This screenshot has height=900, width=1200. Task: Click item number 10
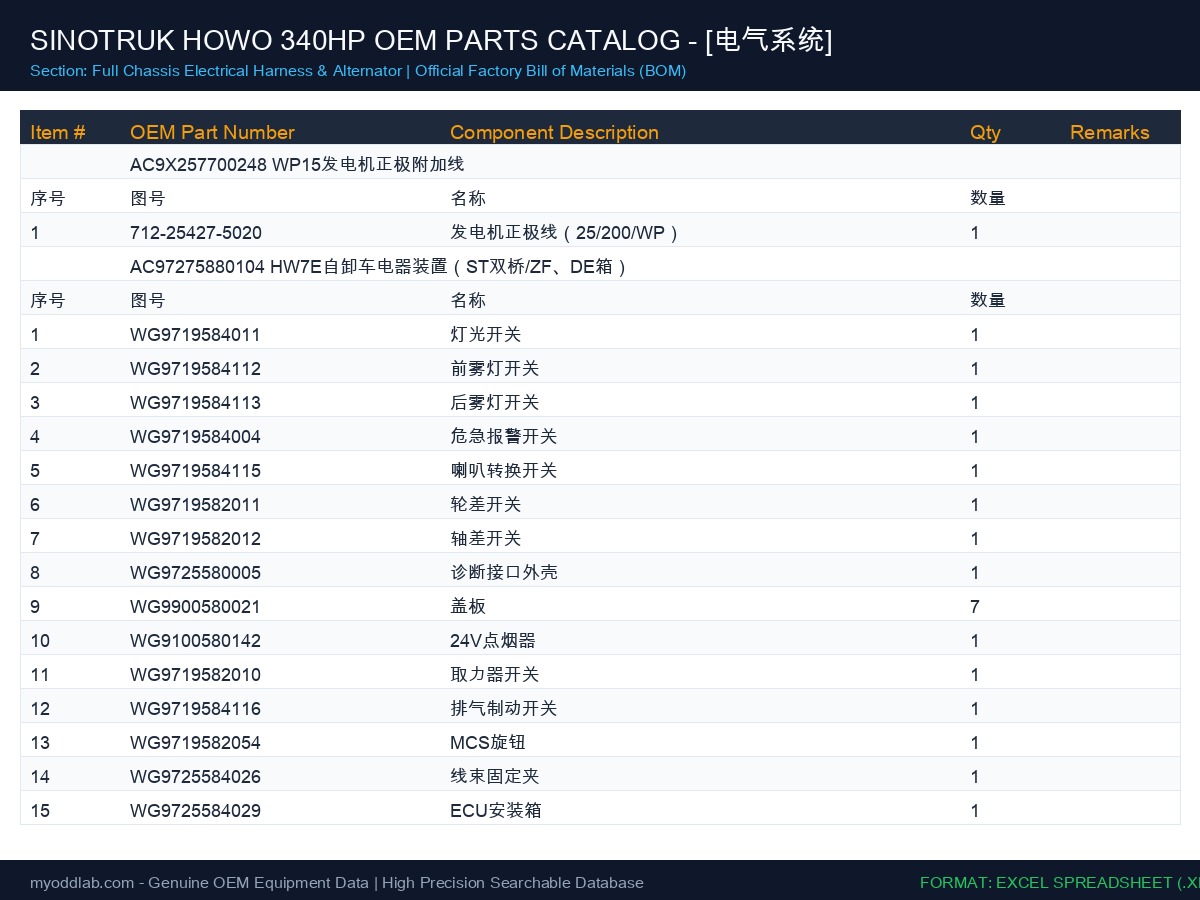coord(40,641)
